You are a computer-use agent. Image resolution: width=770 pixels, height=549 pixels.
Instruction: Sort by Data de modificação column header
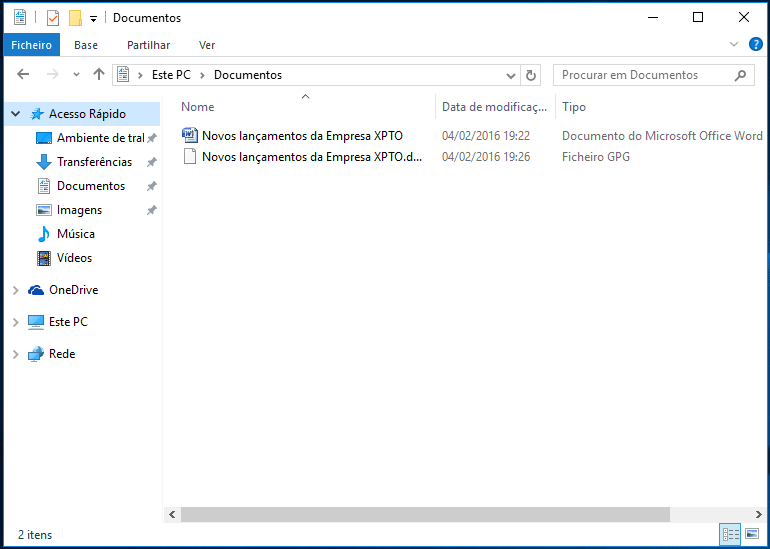click(x=495, y=107)
